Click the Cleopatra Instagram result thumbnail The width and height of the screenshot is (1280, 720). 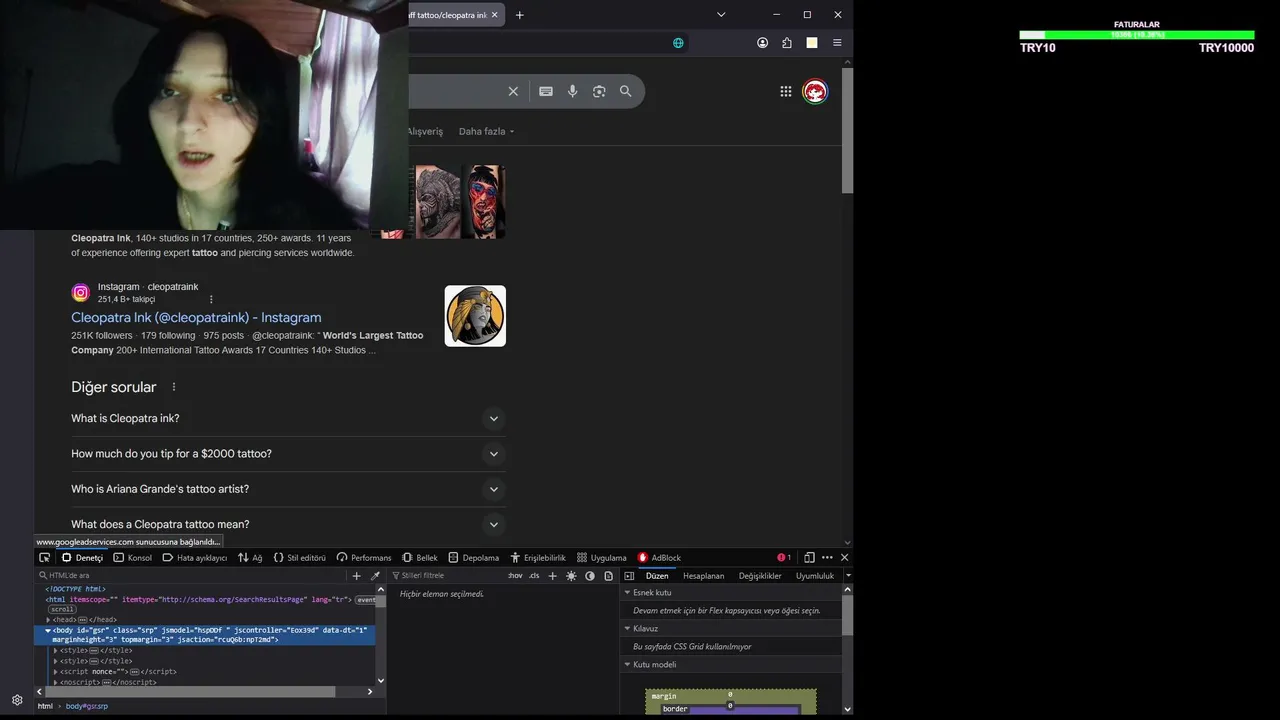(475, 316)
